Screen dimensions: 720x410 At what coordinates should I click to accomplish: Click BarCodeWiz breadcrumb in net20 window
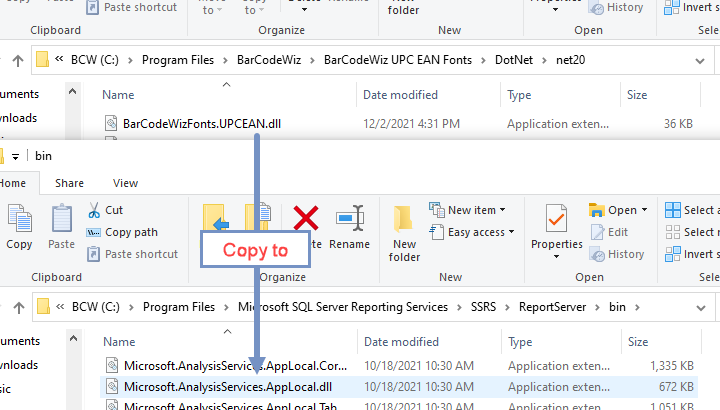(269, 60)
